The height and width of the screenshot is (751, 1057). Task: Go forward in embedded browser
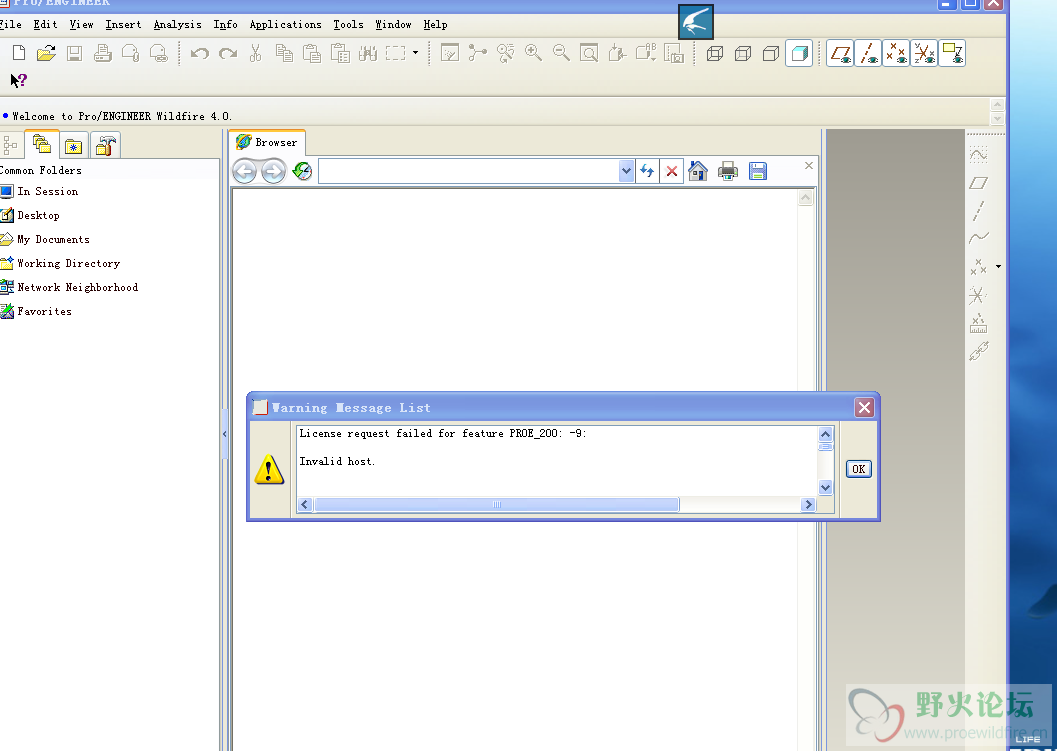273,171
